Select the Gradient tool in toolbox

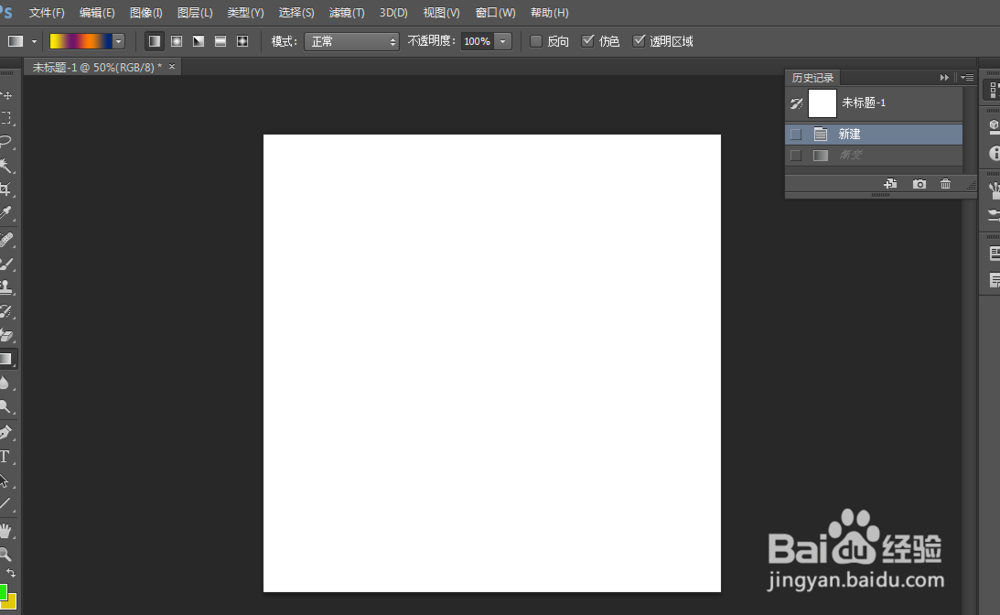(x=6, y=359)
